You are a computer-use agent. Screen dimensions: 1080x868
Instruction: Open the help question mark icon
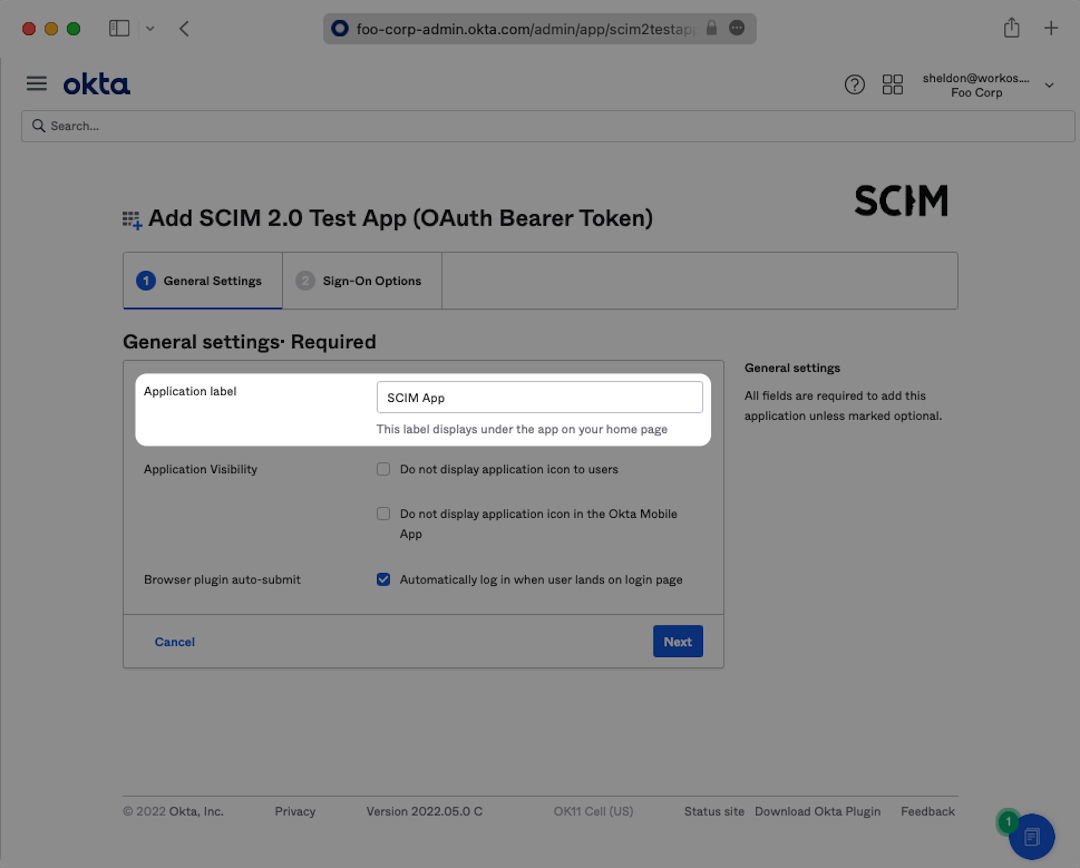click(854, 85)
